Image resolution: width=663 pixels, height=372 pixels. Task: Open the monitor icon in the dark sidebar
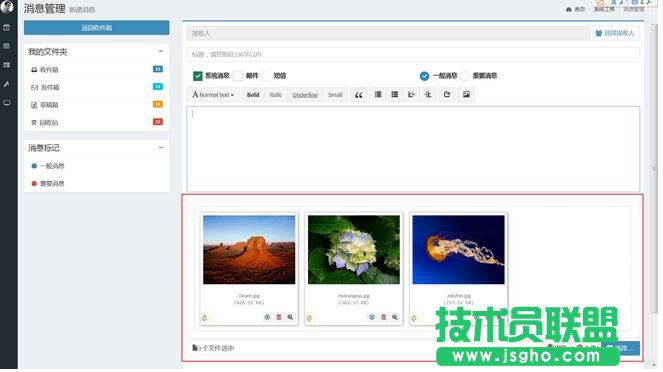pos(6,103)
